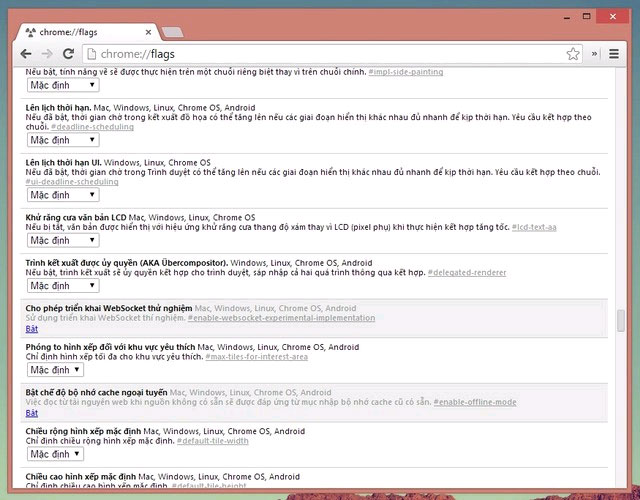Image resolution: width=640 pixels, height=500 pixels.
Task: Click the vertical scrollbar thumb
Action: click(x=621, y=321)
